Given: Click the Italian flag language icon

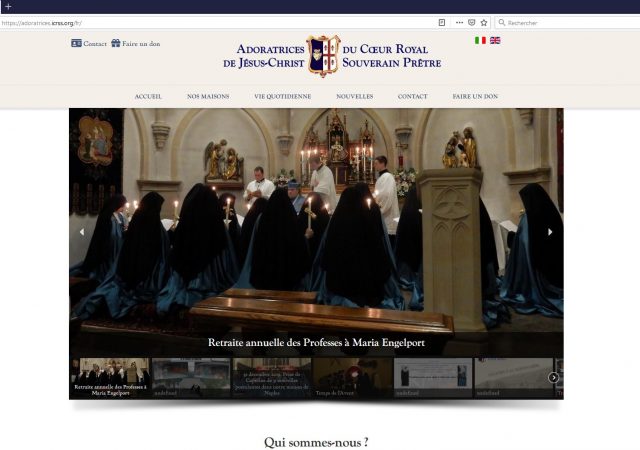Looking at the screenshot, I should point(480,41).
